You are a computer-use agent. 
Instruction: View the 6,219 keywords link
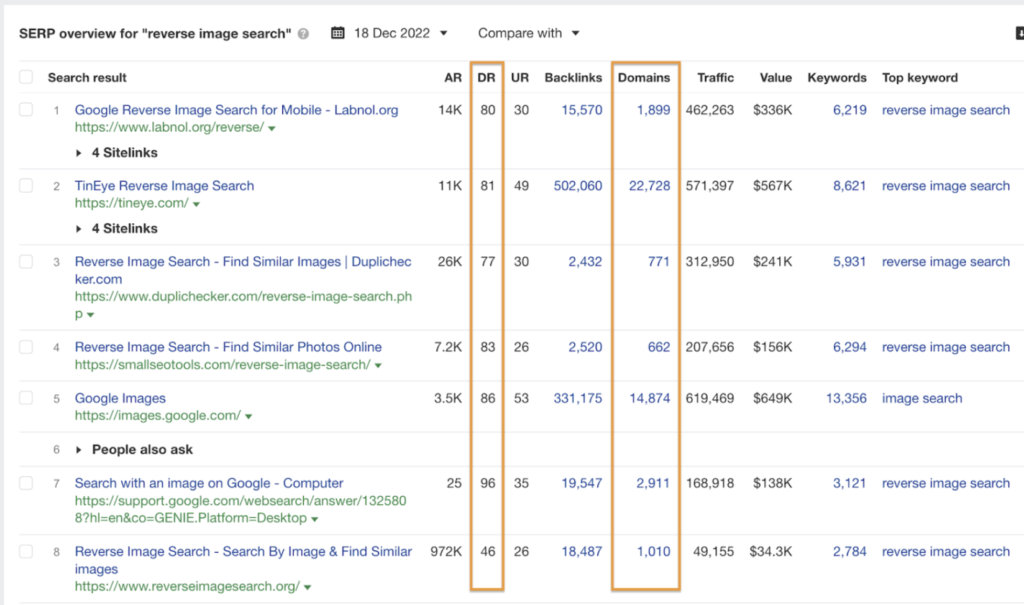tap(850, 110)
